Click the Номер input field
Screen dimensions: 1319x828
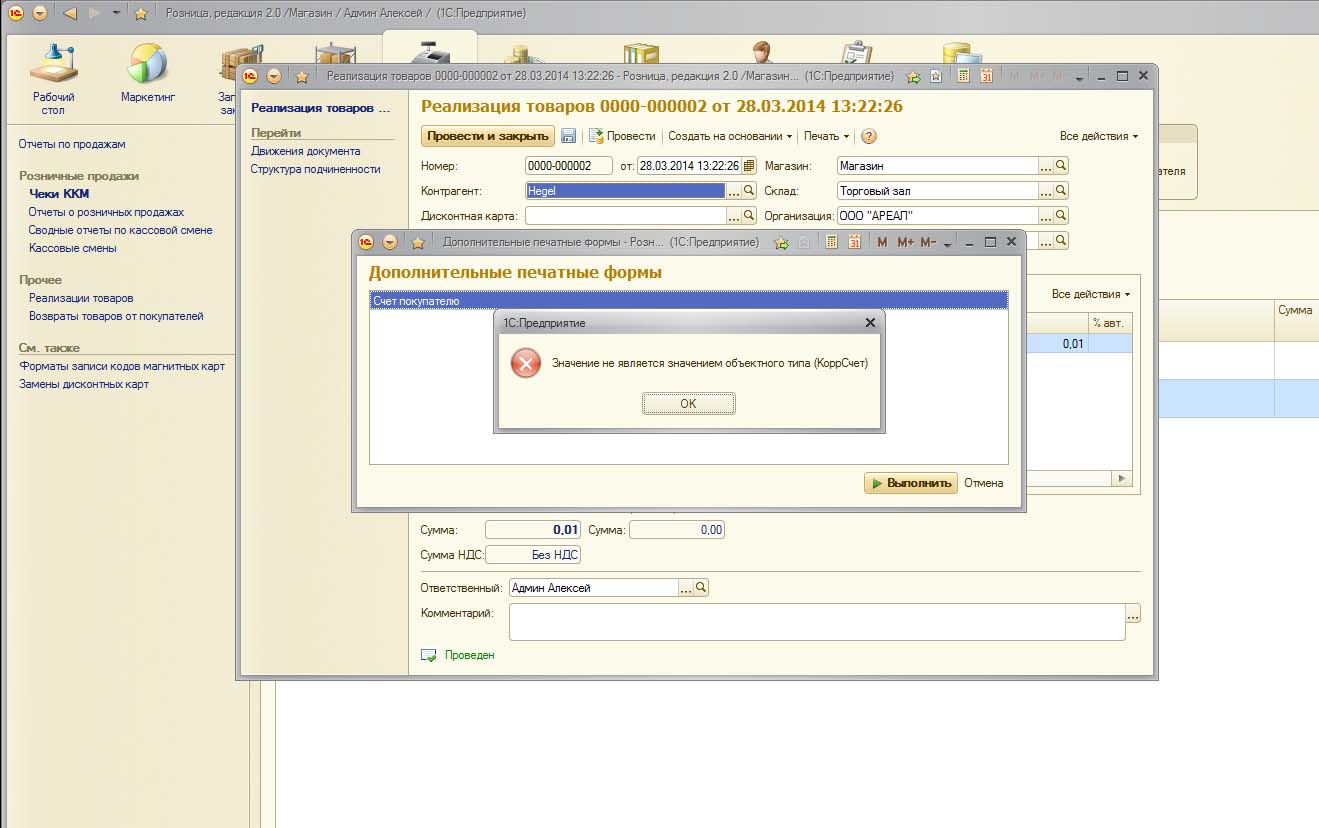click(x=568, y=166)
